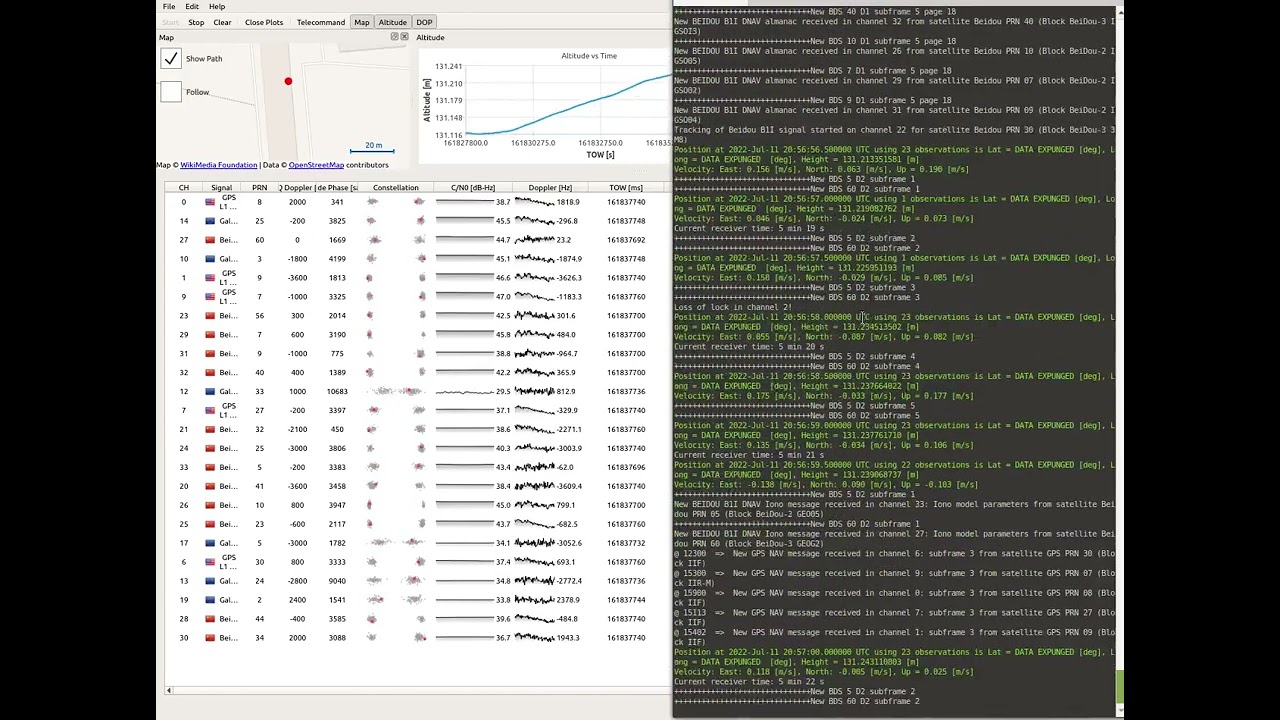This screenshot has height=720, width=1280.
Task: Click the US flag icon in channel 0 row
Action: 210,202
